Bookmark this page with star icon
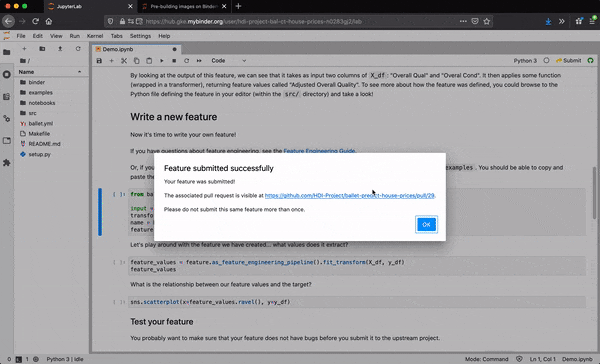Image resolution: width=600 pixels, height=364 pixels. click(487, 21)
